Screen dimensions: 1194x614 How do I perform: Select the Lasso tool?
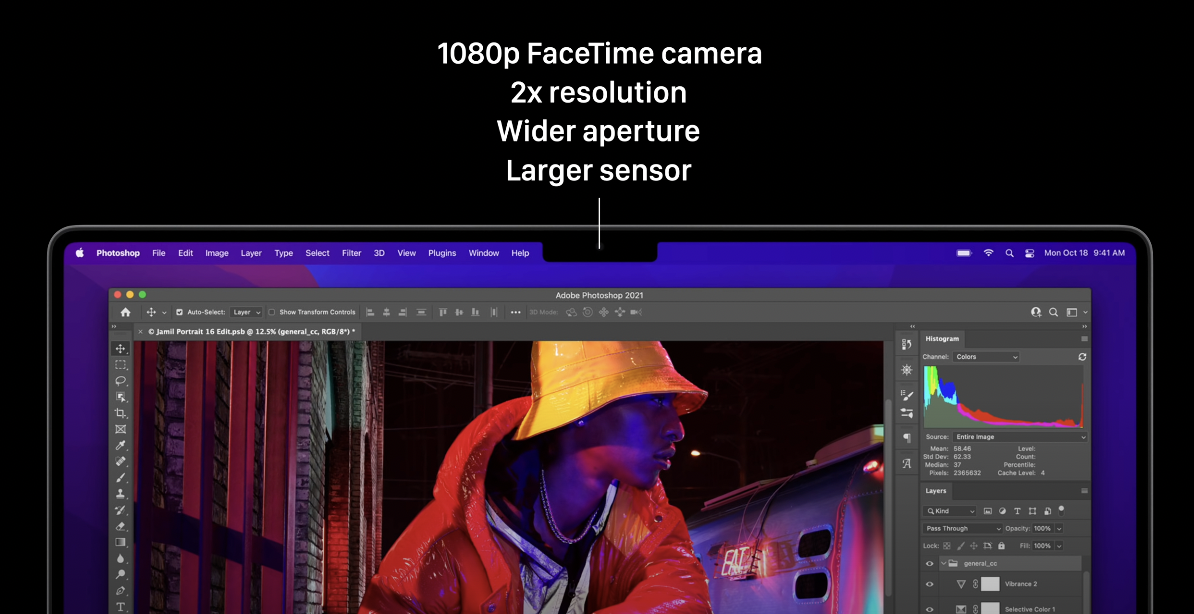pyautogui.click(x=120, y=381)
